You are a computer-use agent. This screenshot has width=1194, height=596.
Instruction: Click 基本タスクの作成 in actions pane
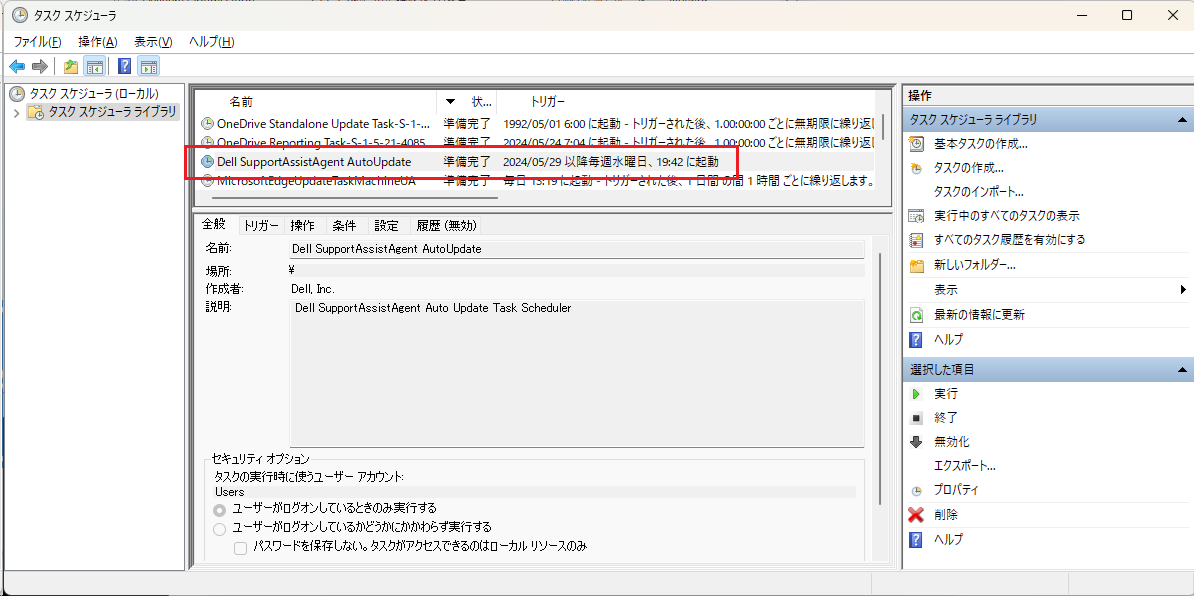tap(980, 144)
